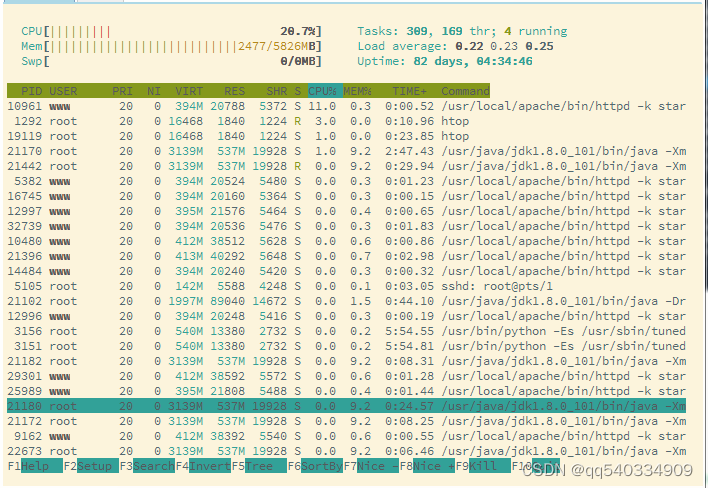Click F7 Nice - to lower niceness
708x488 pixels.
pos(371,466)
